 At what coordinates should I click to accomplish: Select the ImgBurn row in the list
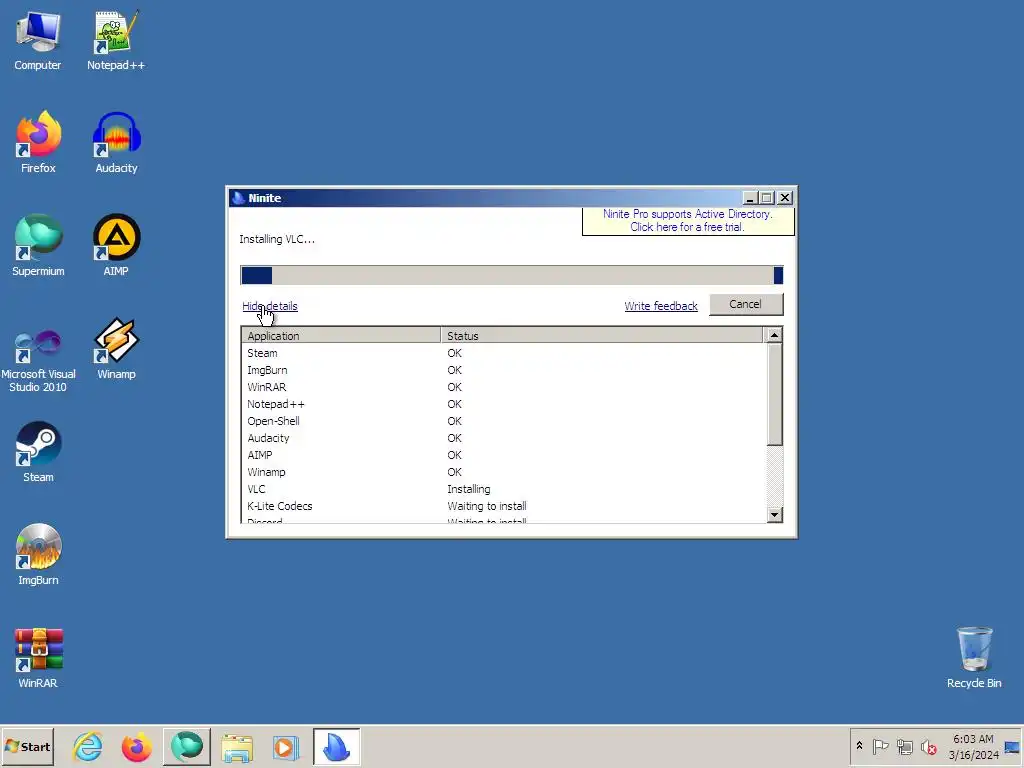[502, 370]
